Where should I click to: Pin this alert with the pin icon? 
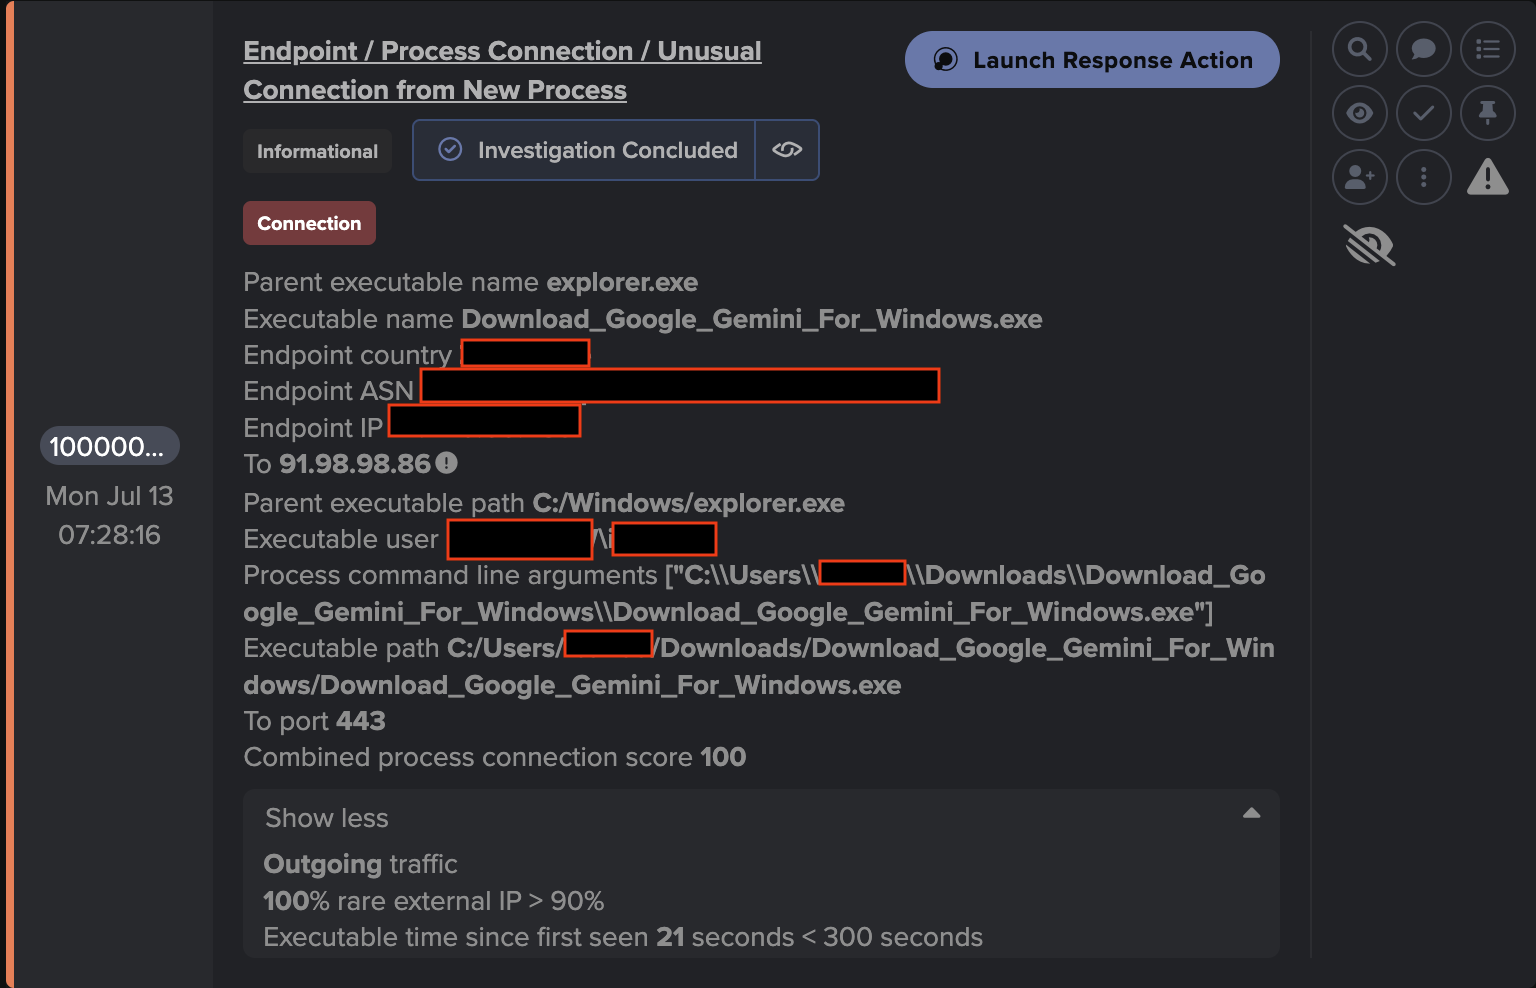[1488, 113]
